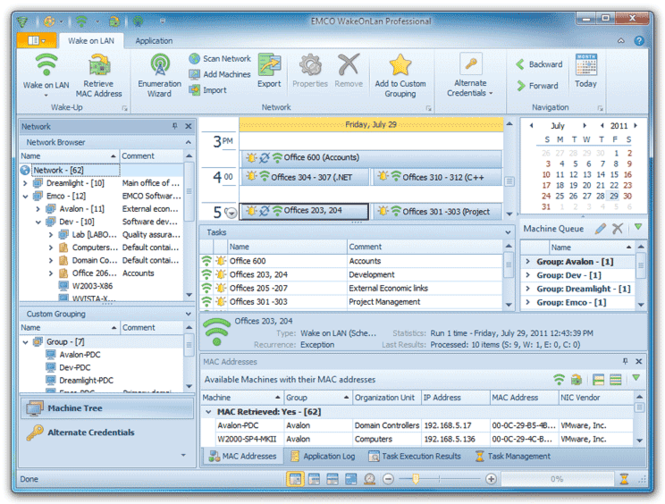The height and width of the screenshot is (504, 665).
Task: Sort by NIC Vendor column header
Action: click(595, 398)
